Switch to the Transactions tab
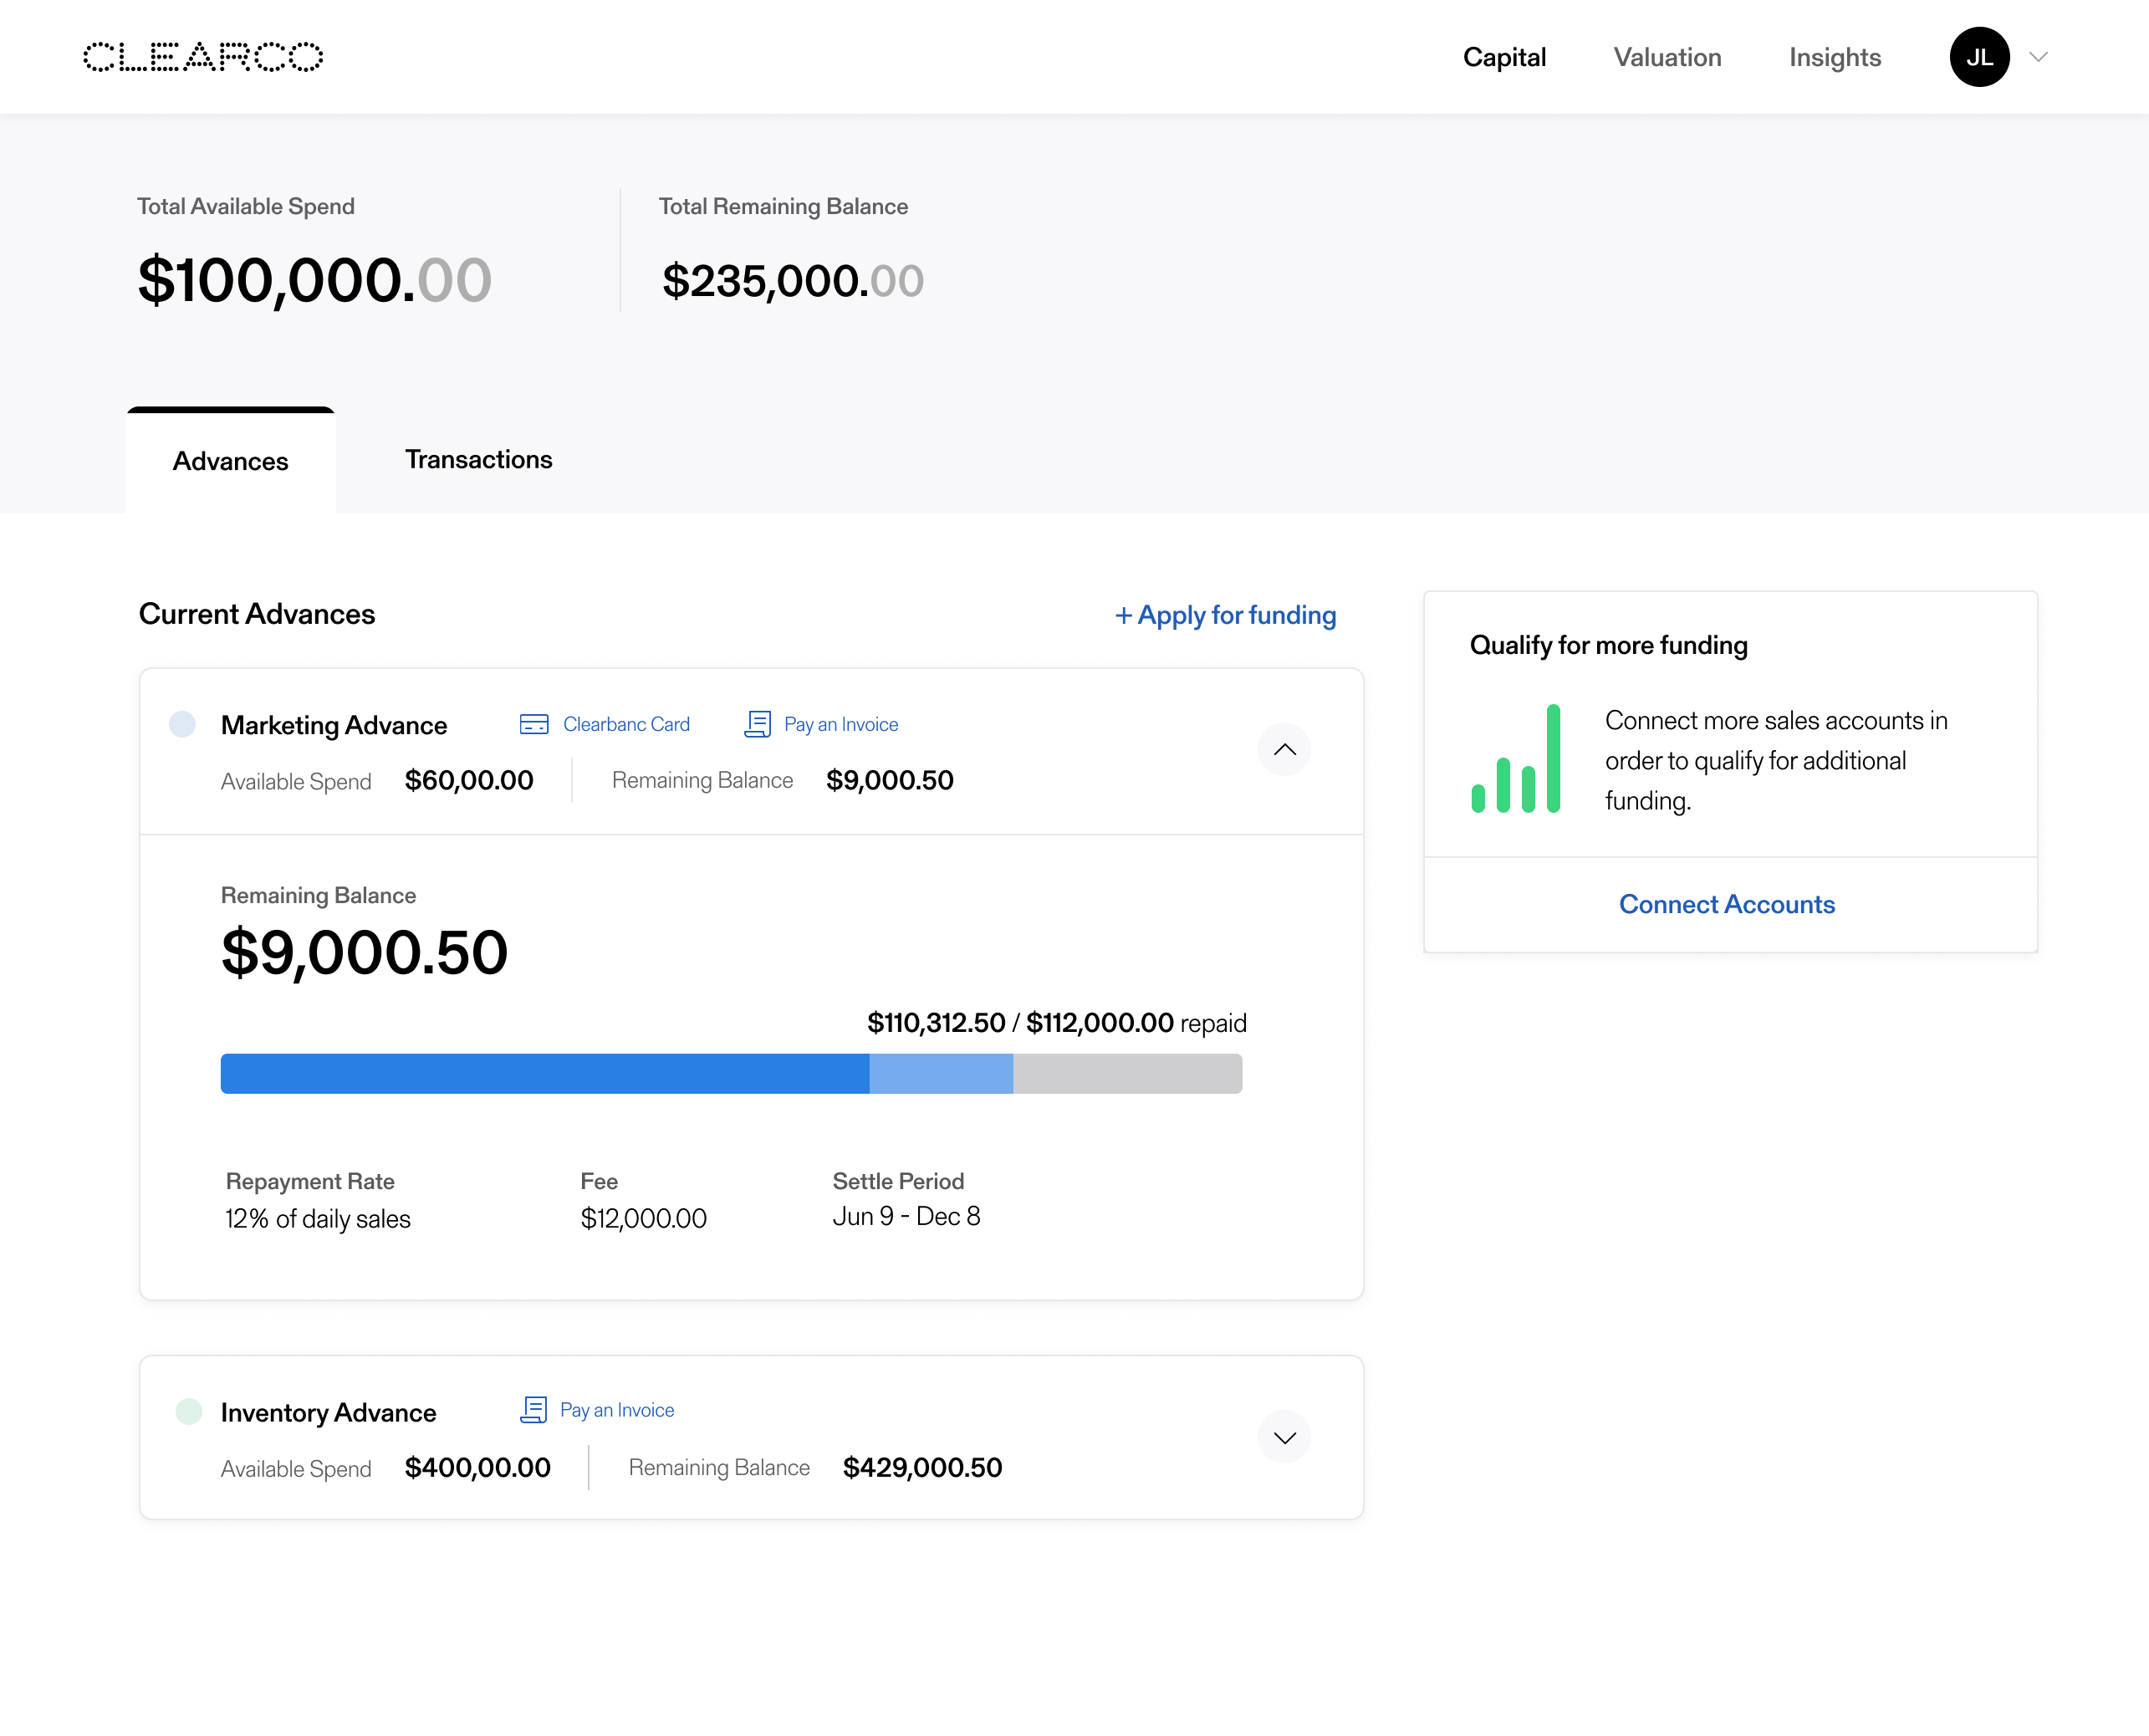 click(x=478, y=460)
